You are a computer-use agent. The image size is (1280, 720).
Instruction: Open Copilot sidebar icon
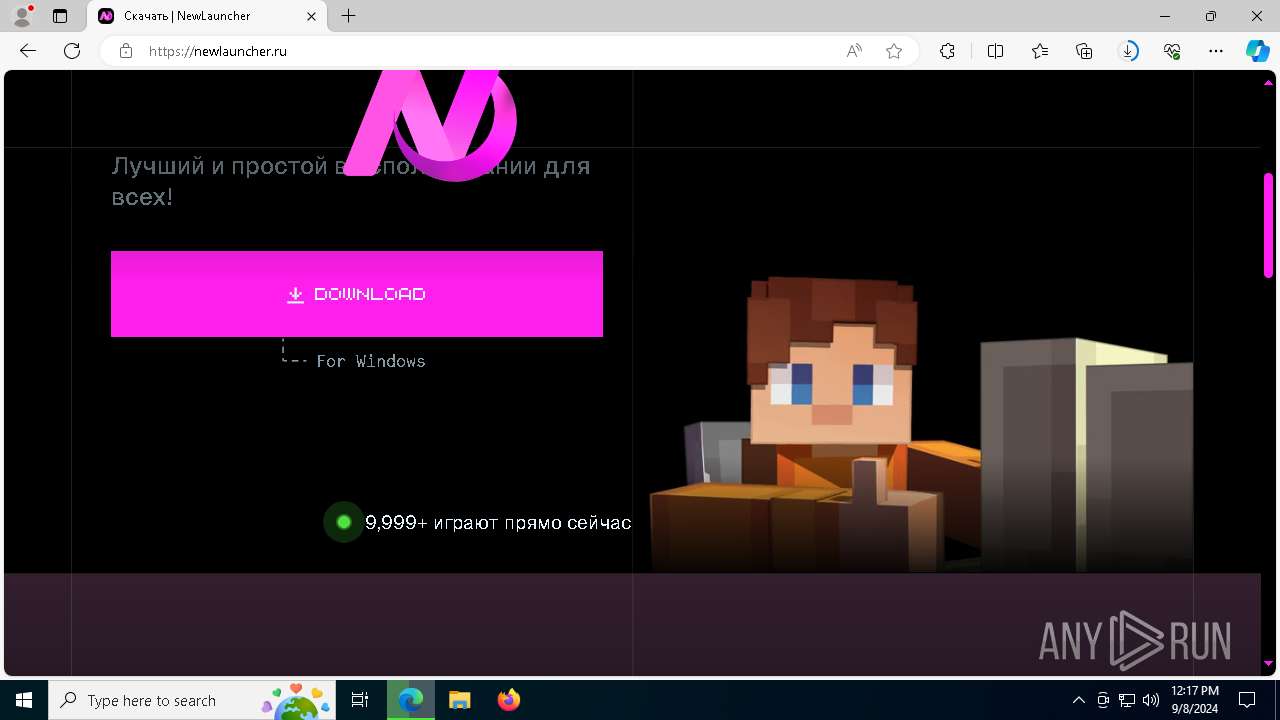[1257, 51]
